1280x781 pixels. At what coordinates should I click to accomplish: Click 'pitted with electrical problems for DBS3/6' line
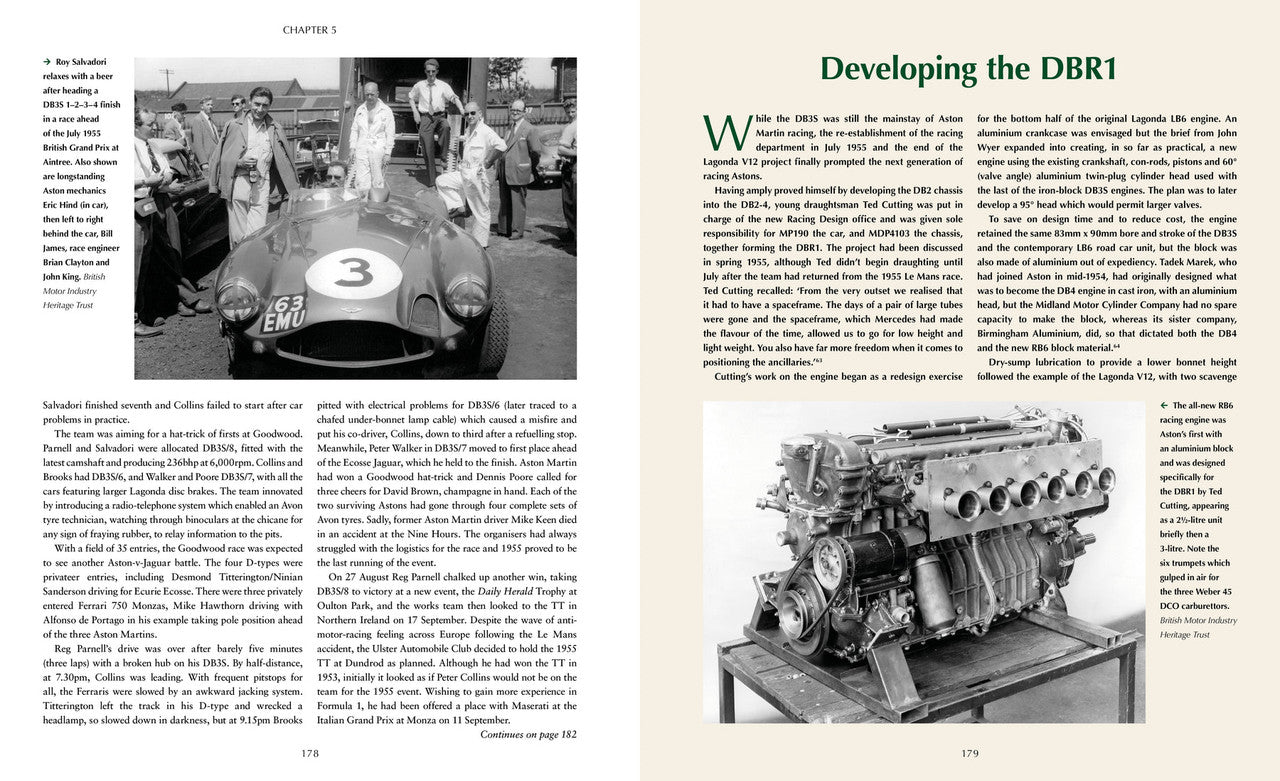pyautogui.click(x=447, y=406)
